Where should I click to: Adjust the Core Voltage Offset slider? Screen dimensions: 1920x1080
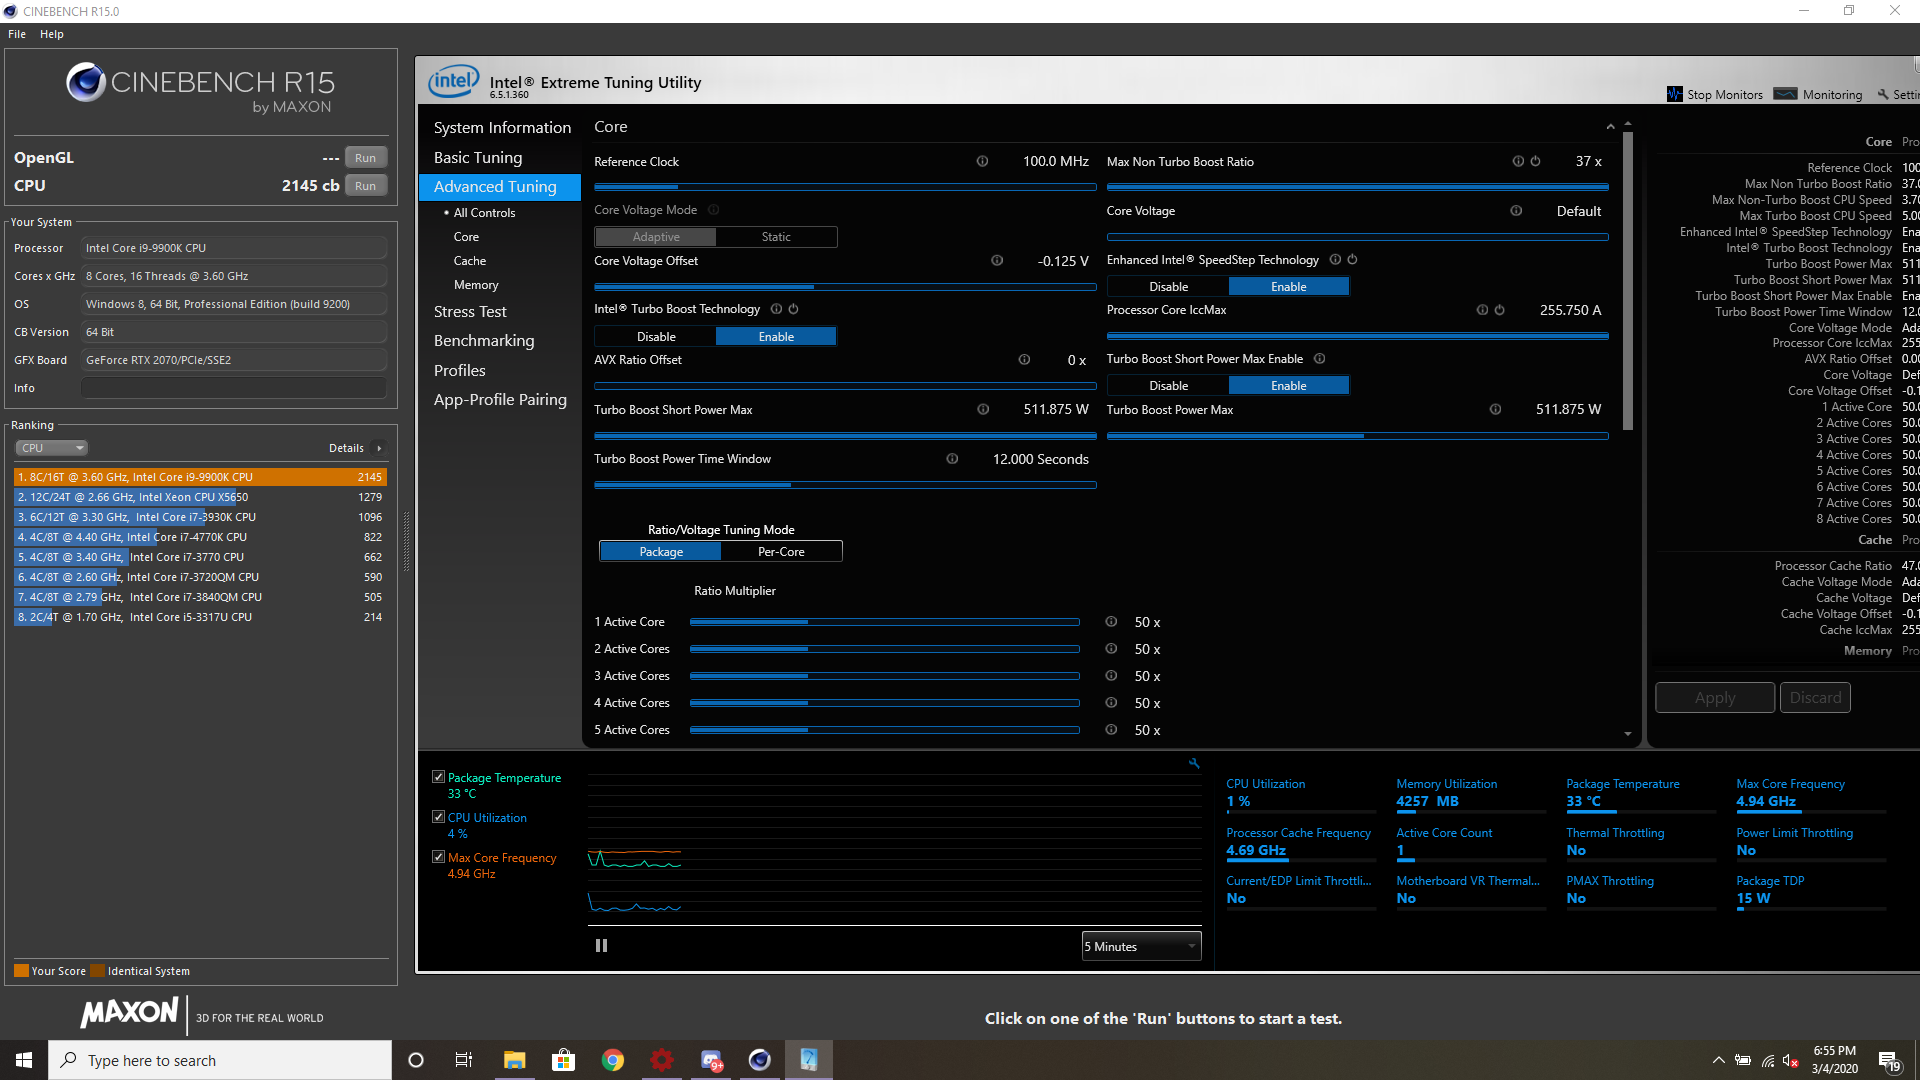coord(845,287)
